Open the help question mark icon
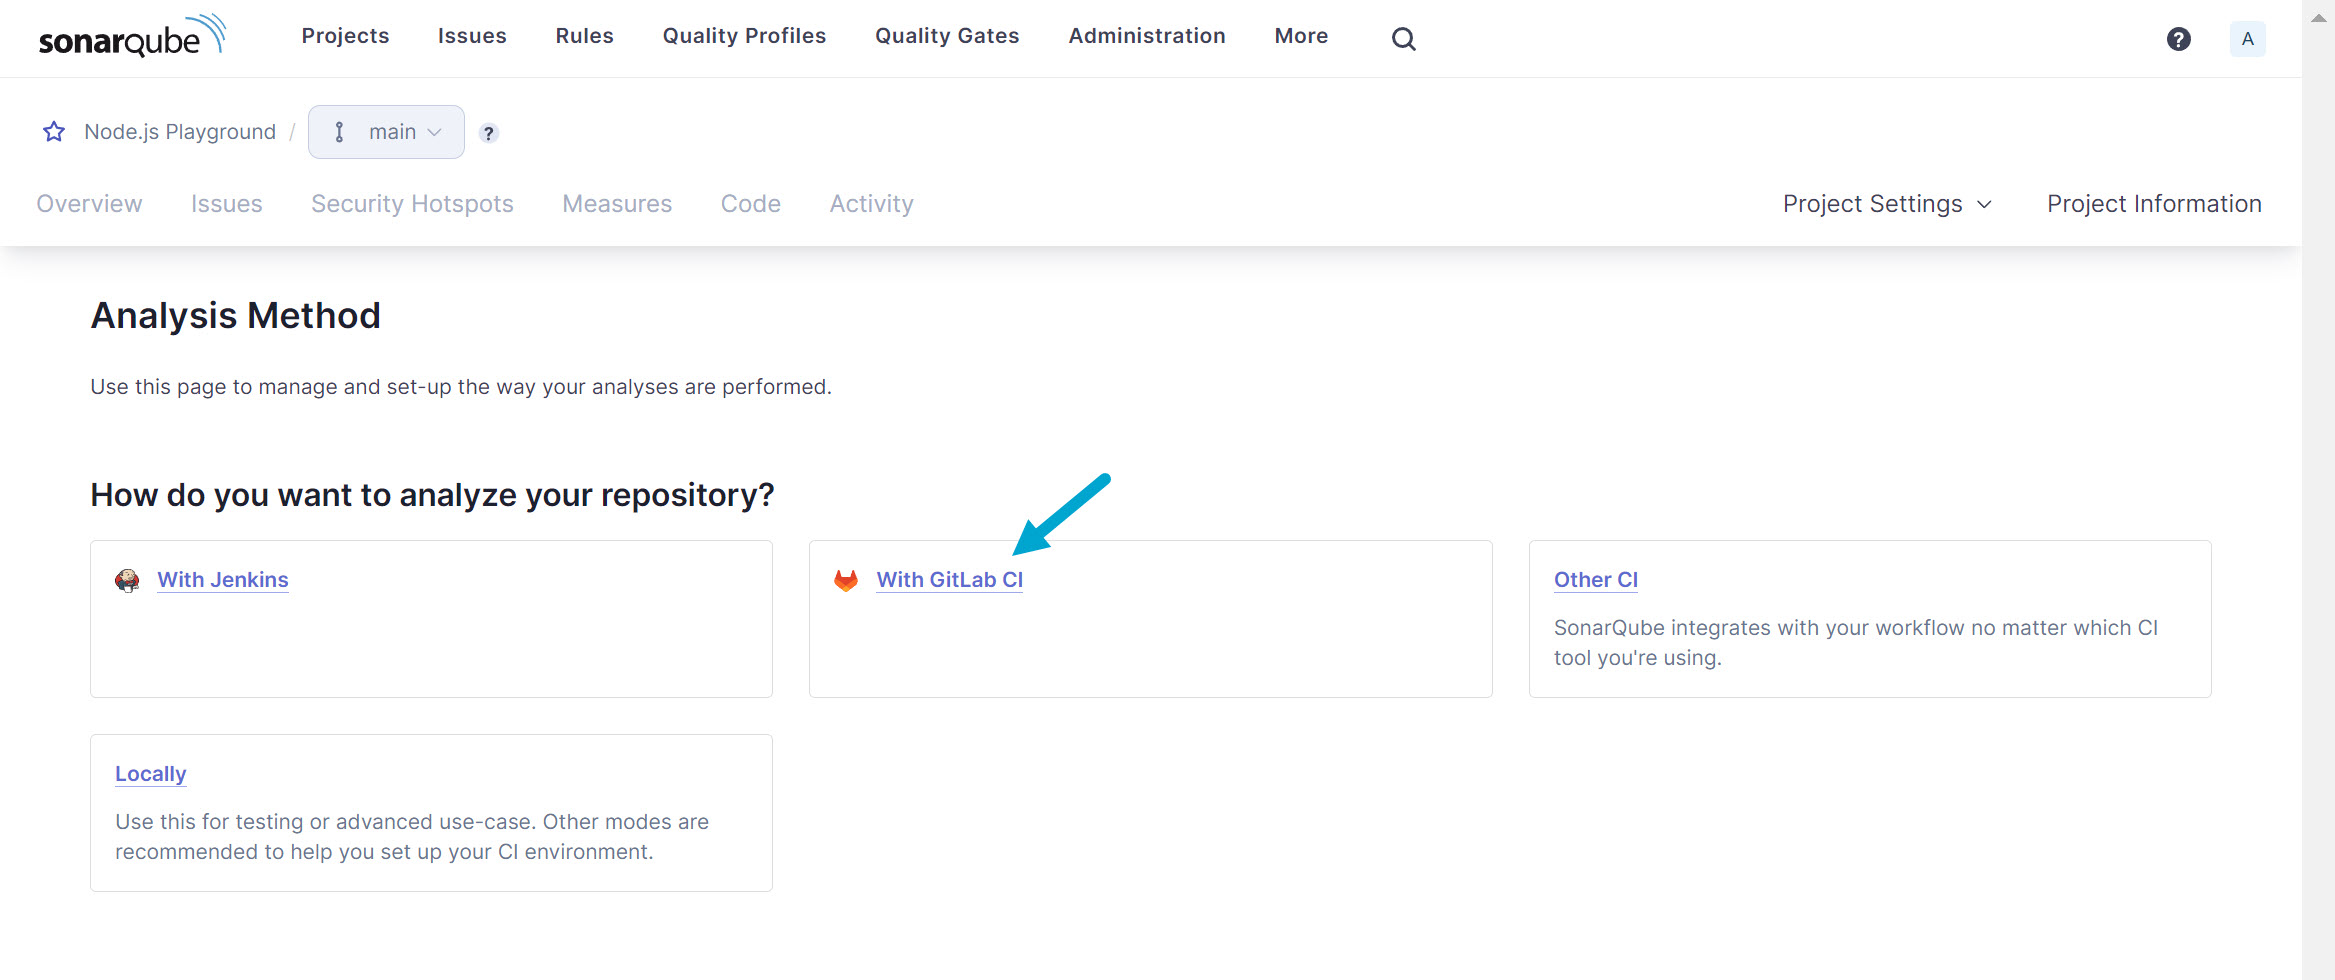The image size is (2335, 980). (2178, 39)
